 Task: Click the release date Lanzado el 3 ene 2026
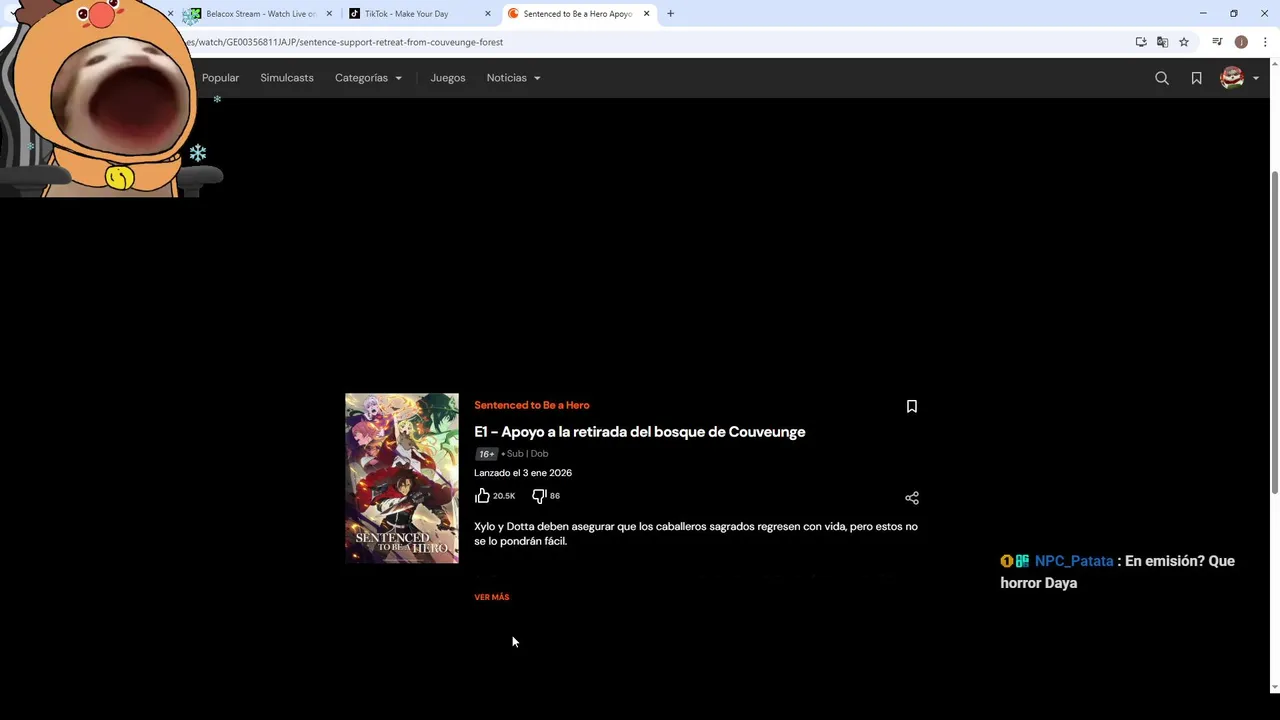tap(523, 473)
